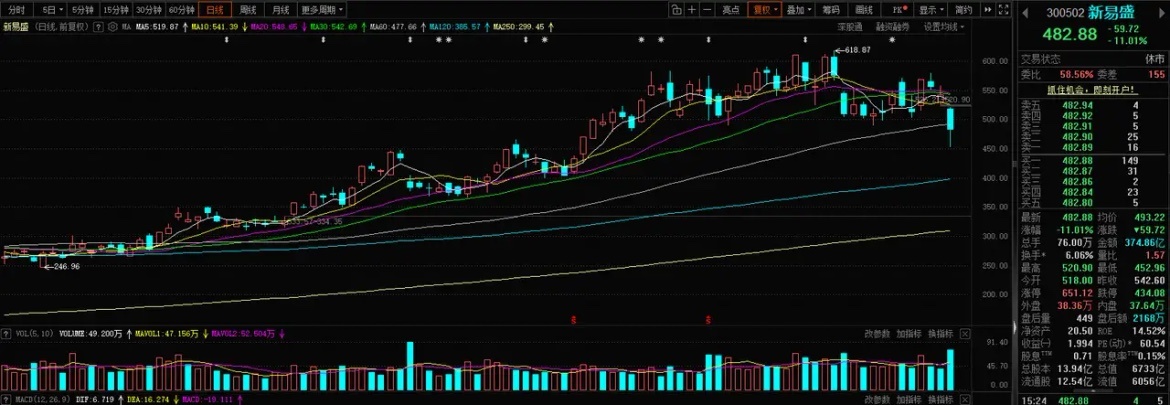Click the 抓住机会，限时开户 link
Viewport: 1170px width, 405px height.
1092,89
